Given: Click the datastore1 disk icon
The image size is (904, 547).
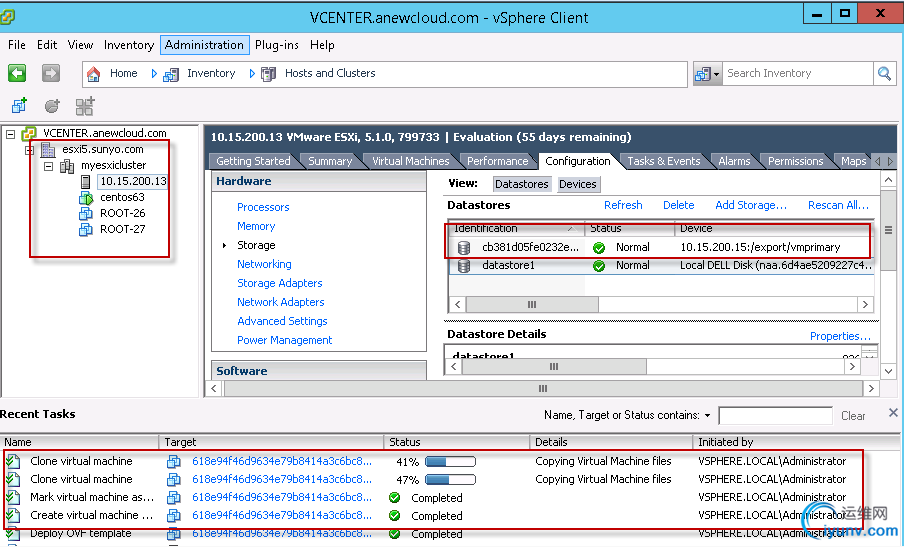Looking at the screenshot, I should tap(464, 266).
